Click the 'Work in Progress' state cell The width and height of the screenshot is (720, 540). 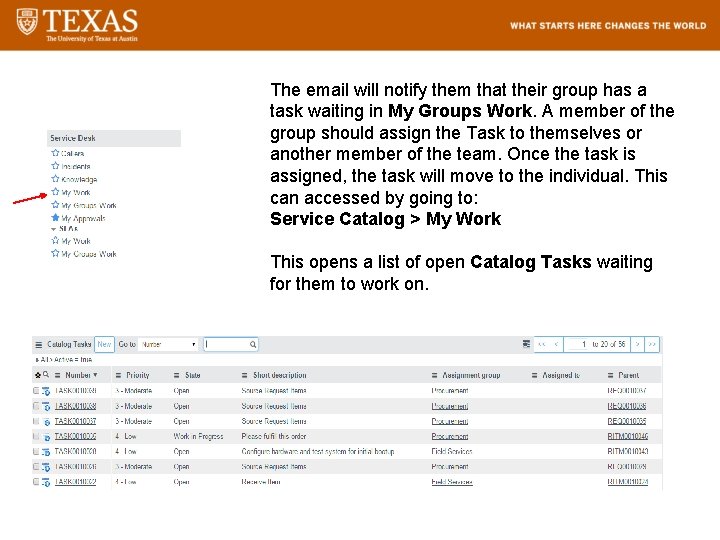coord(198,436)
